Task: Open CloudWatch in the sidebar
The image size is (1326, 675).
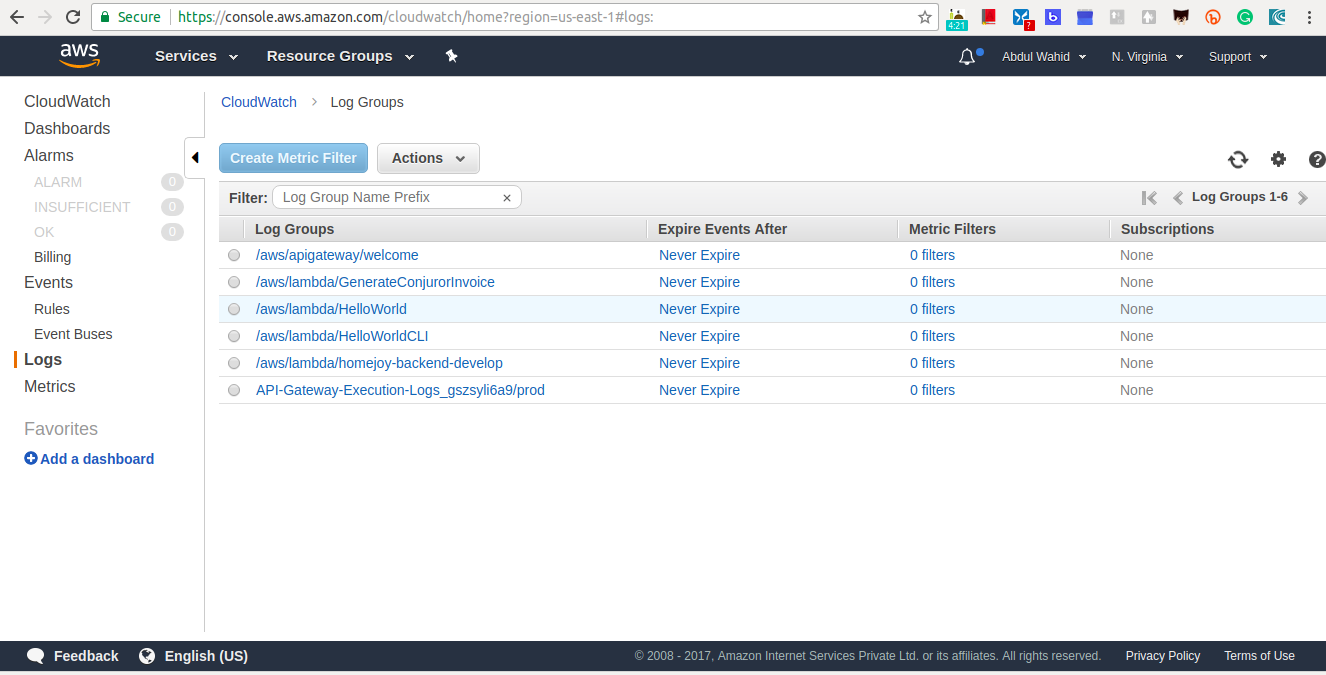Action: pos(67,102)
